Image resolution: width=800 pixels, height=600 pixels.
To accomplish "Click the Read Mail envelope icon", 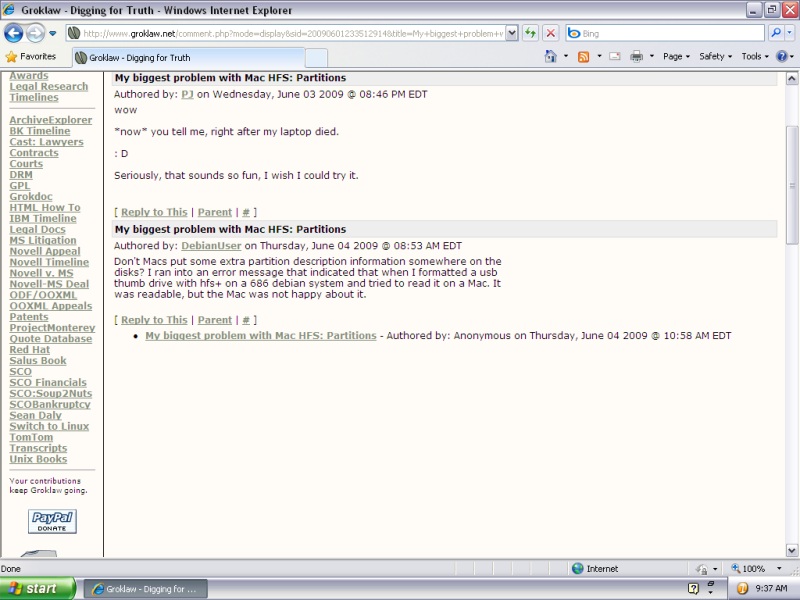I will point(615,56).
